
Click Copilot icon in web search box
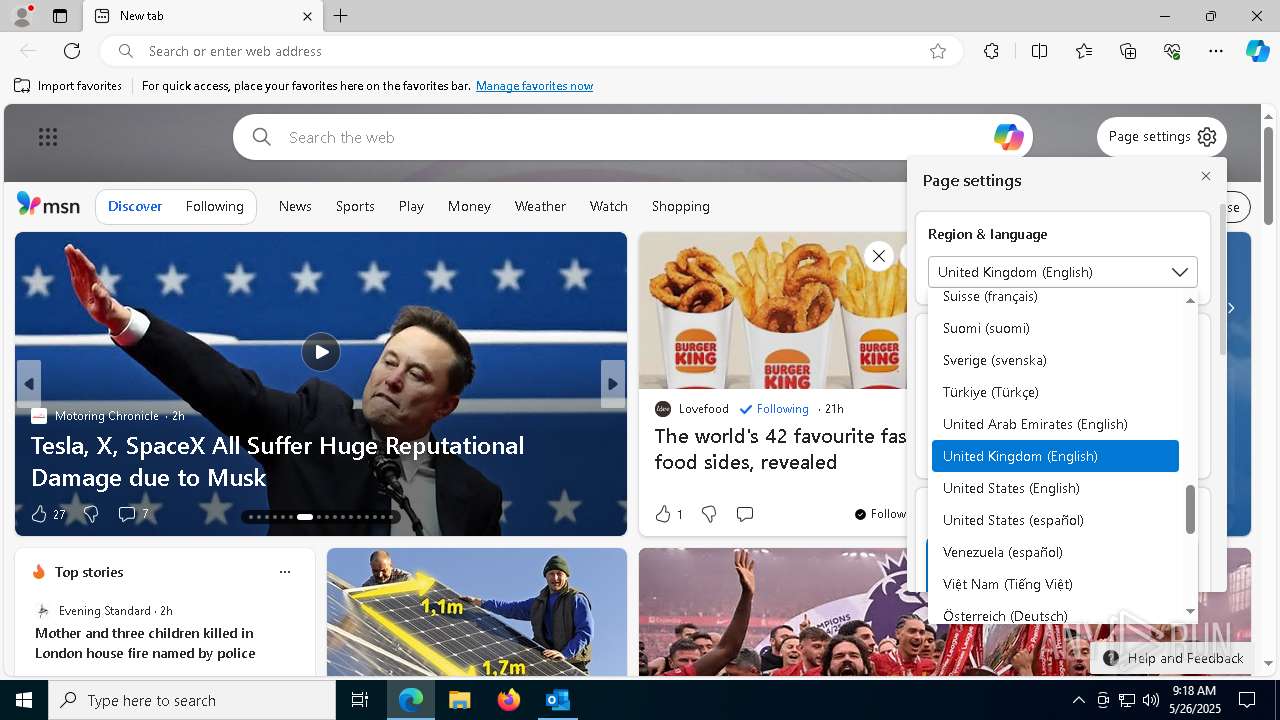point(1008,137)
